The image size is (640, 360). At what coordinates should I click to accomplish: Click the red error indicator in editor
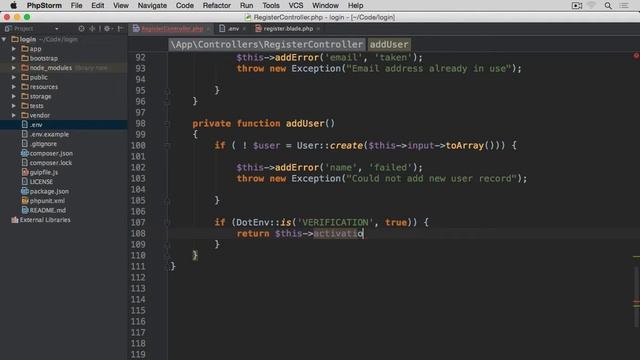tap(636, 56)
